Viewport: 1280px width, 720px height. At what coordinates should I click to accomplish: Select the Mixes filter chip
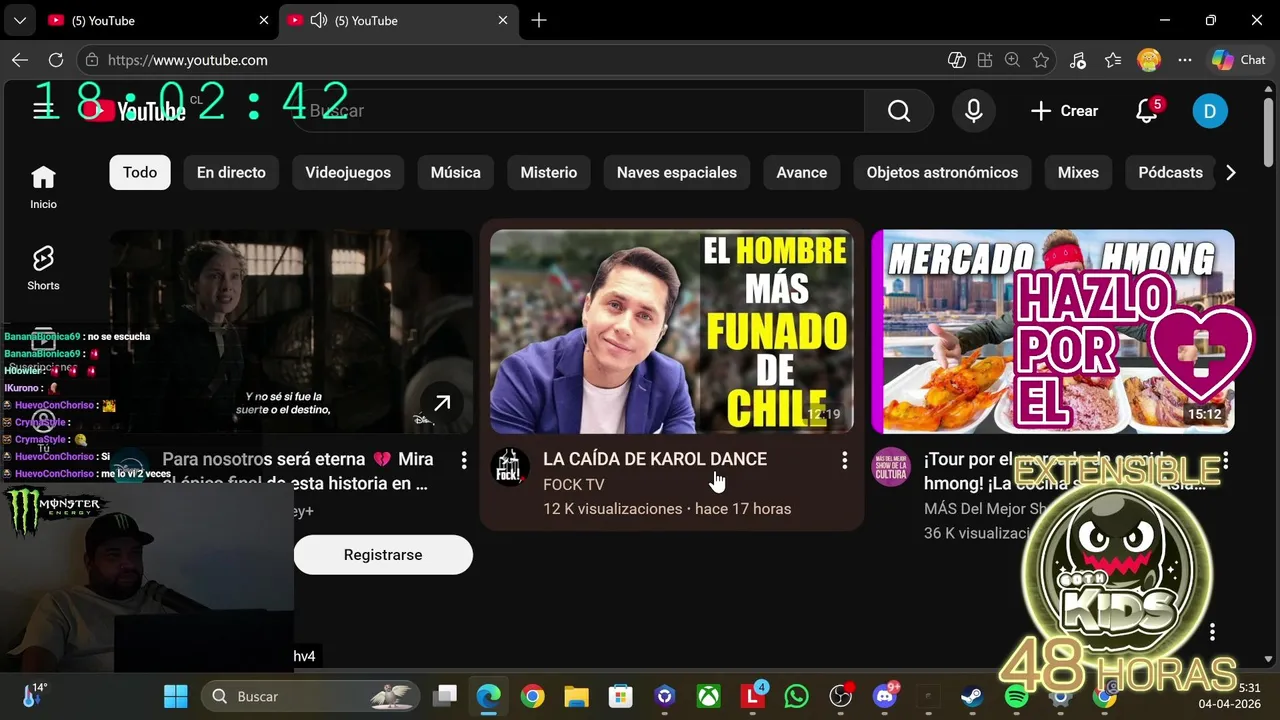click(x=1078, y=172)
